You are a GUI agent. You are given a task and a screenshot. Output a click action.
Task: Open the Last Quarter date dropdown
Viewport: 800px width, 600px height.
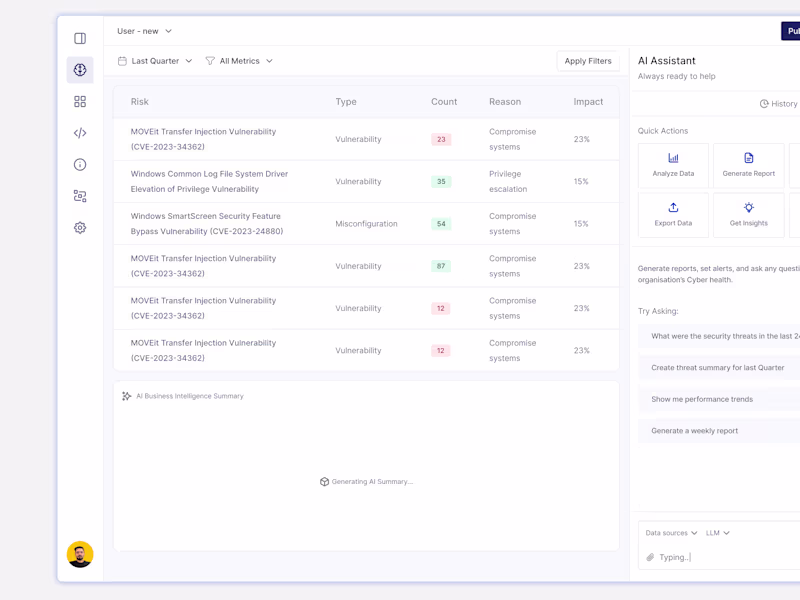click(x=155, y=61)
